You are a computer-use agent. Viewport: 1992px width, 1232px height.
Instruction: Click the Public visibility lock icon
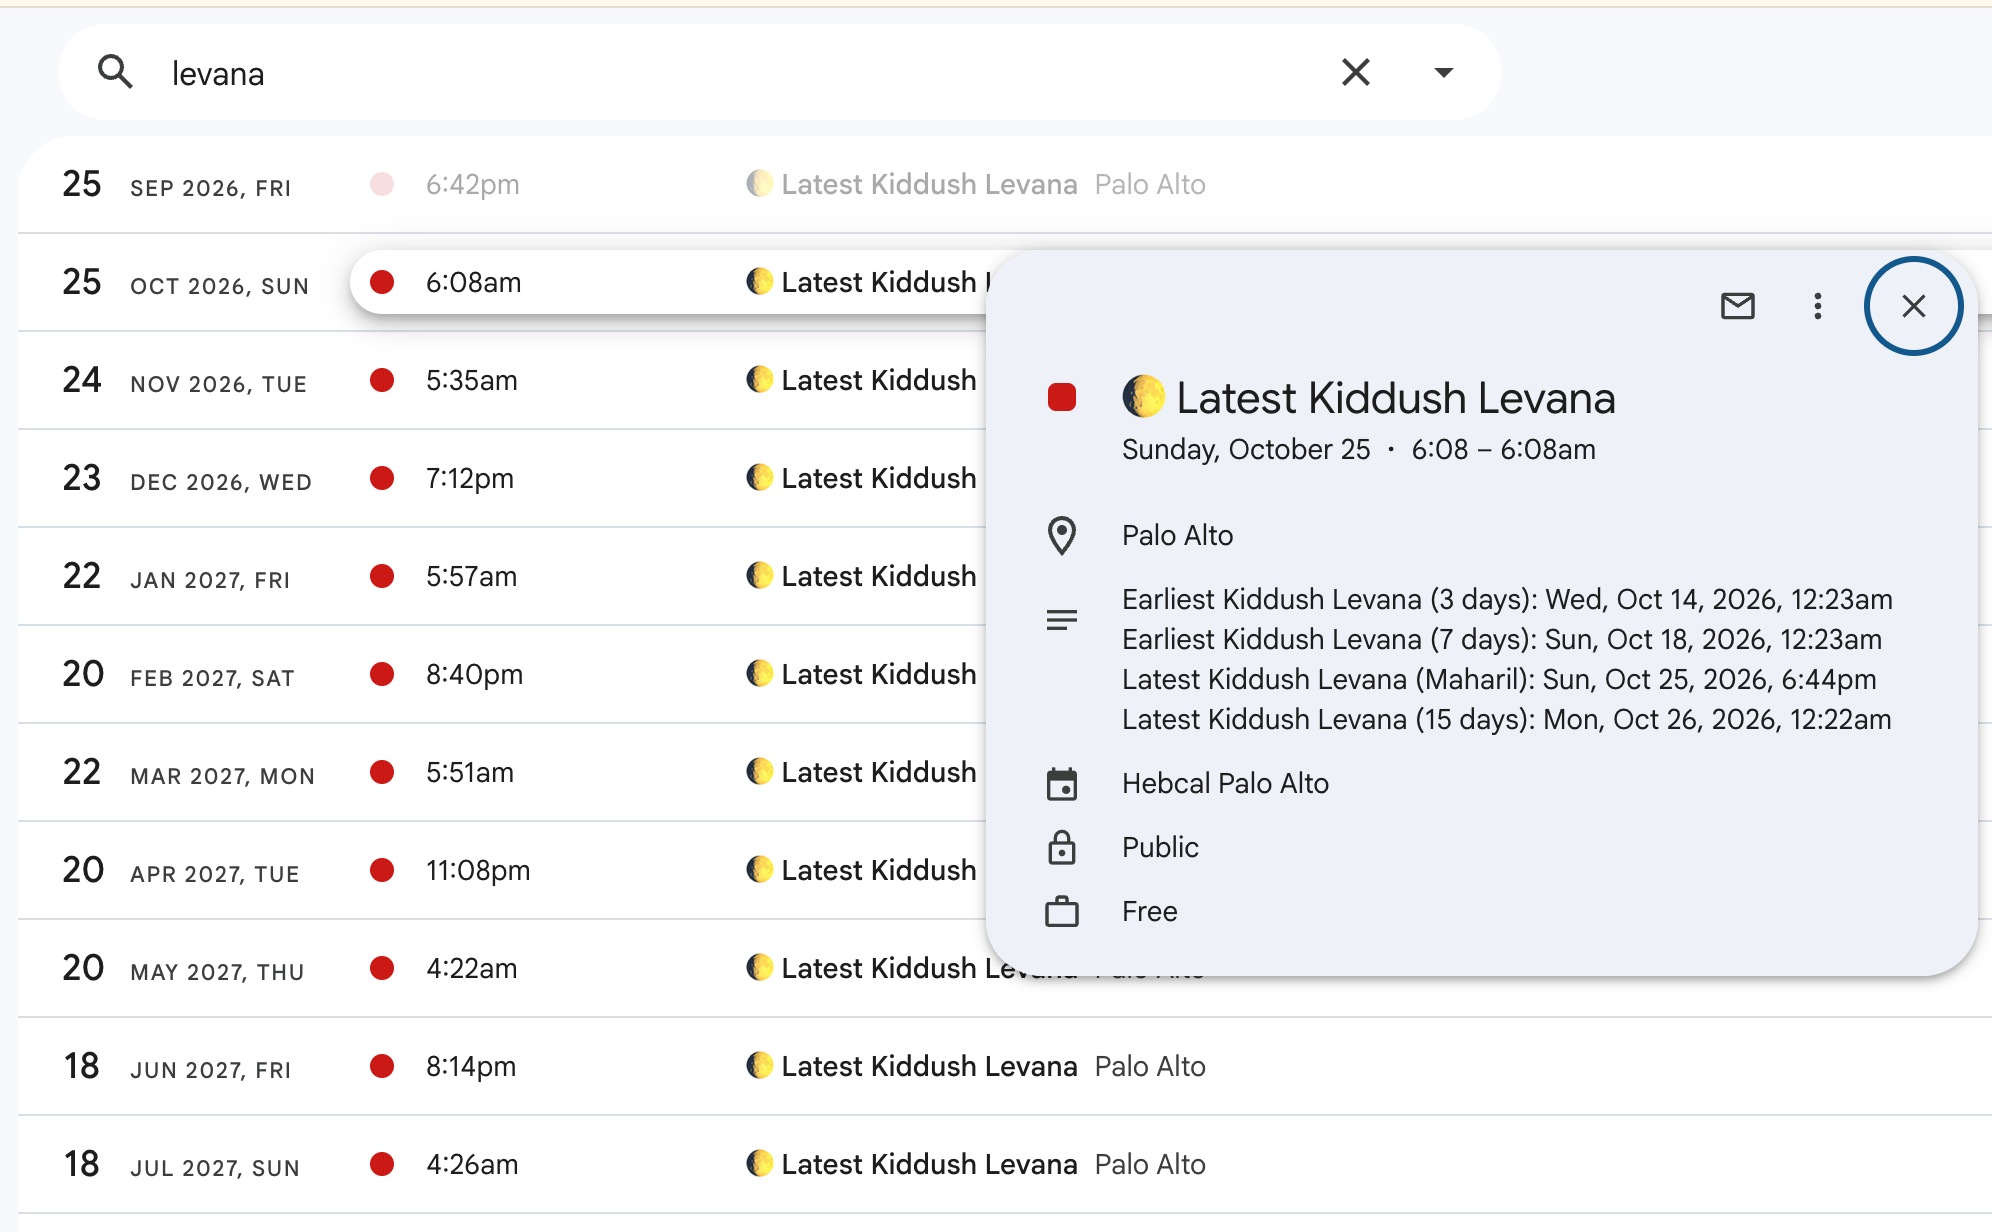[1061, 847]
